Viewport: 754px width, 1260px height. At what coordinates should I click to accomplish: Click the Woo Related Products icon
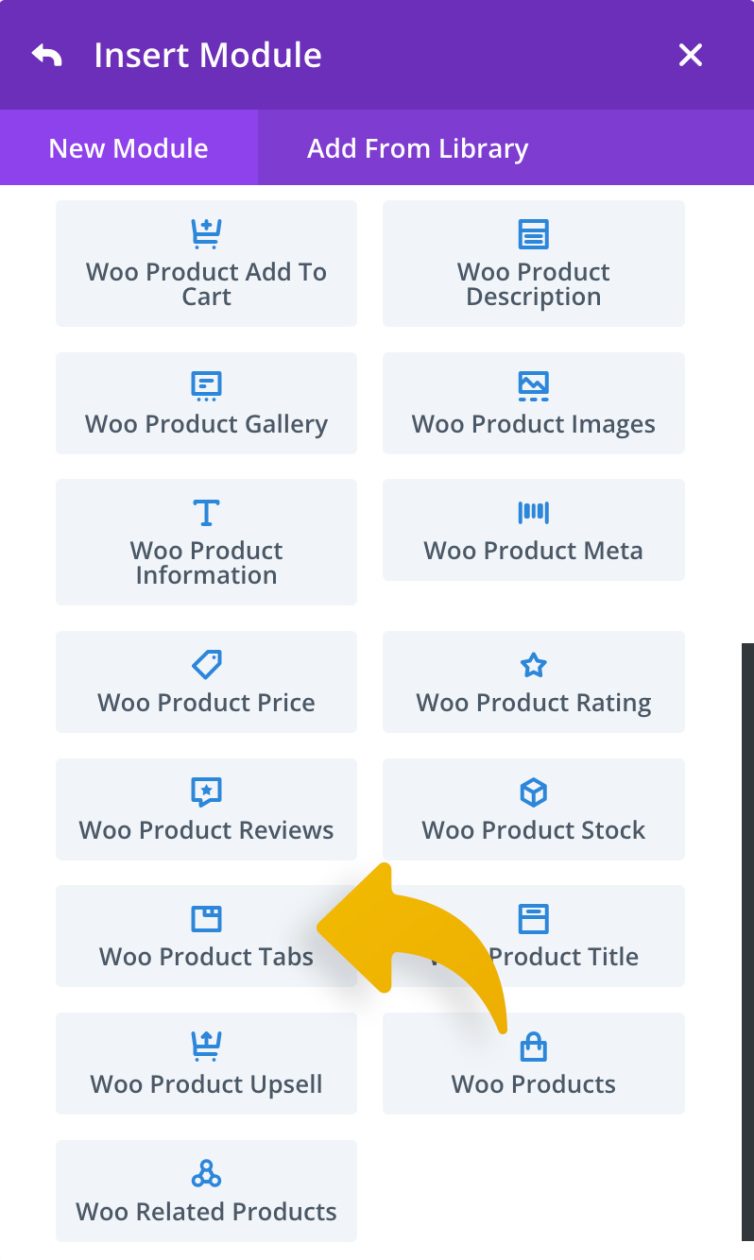coord(206,1172)
